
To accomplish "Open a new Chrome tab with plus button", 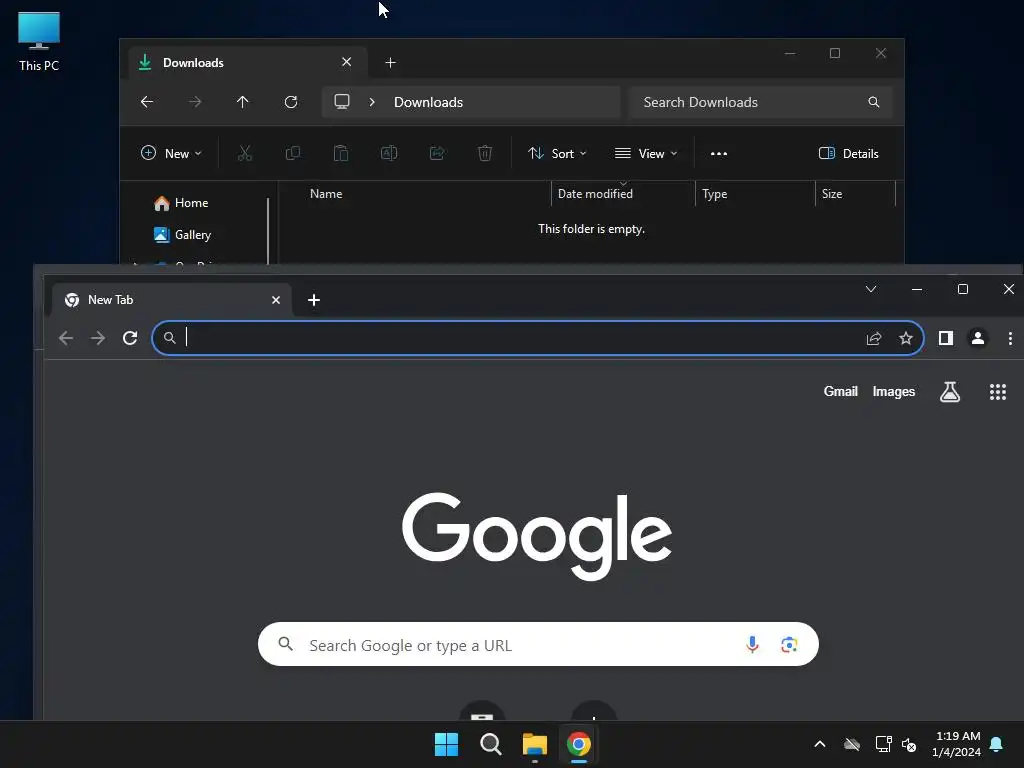I will point(313,300).
